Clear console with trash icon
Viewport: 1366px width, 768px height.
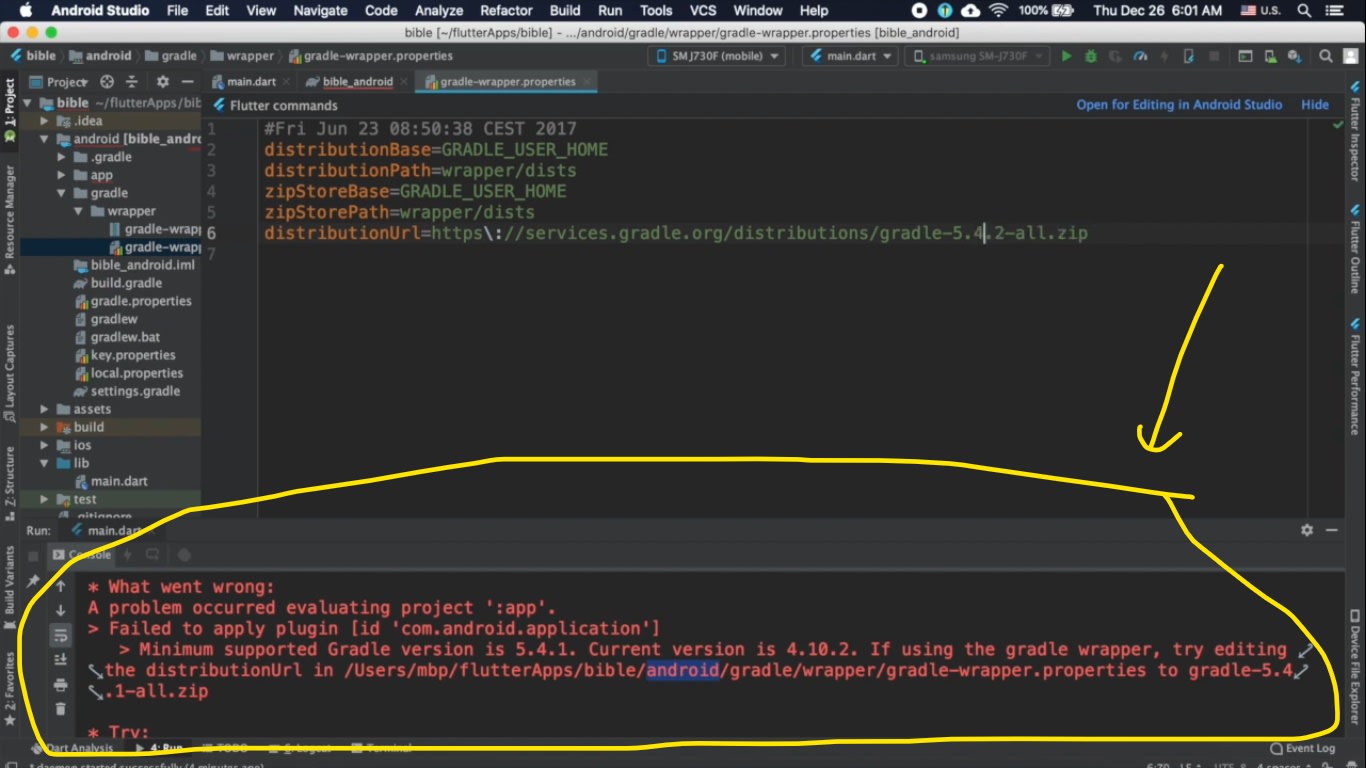pyautogui.click(x=60, y=709)
